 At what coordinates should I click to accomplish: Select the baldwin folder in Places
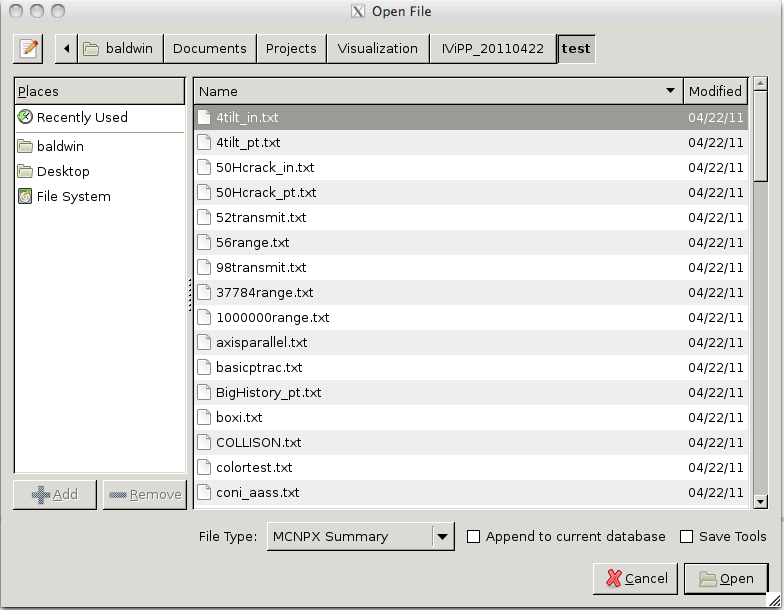tap(100, 146)
